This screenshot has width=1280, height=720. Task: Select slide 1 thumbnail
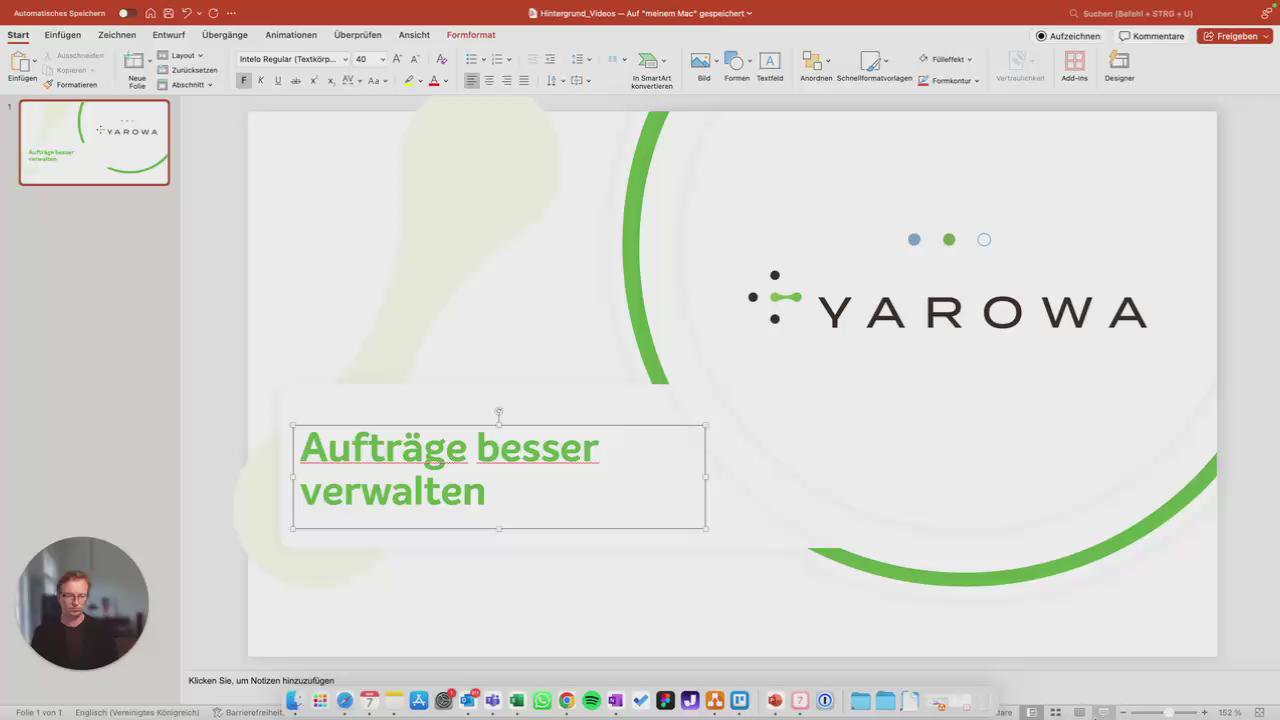pos(94,142)
